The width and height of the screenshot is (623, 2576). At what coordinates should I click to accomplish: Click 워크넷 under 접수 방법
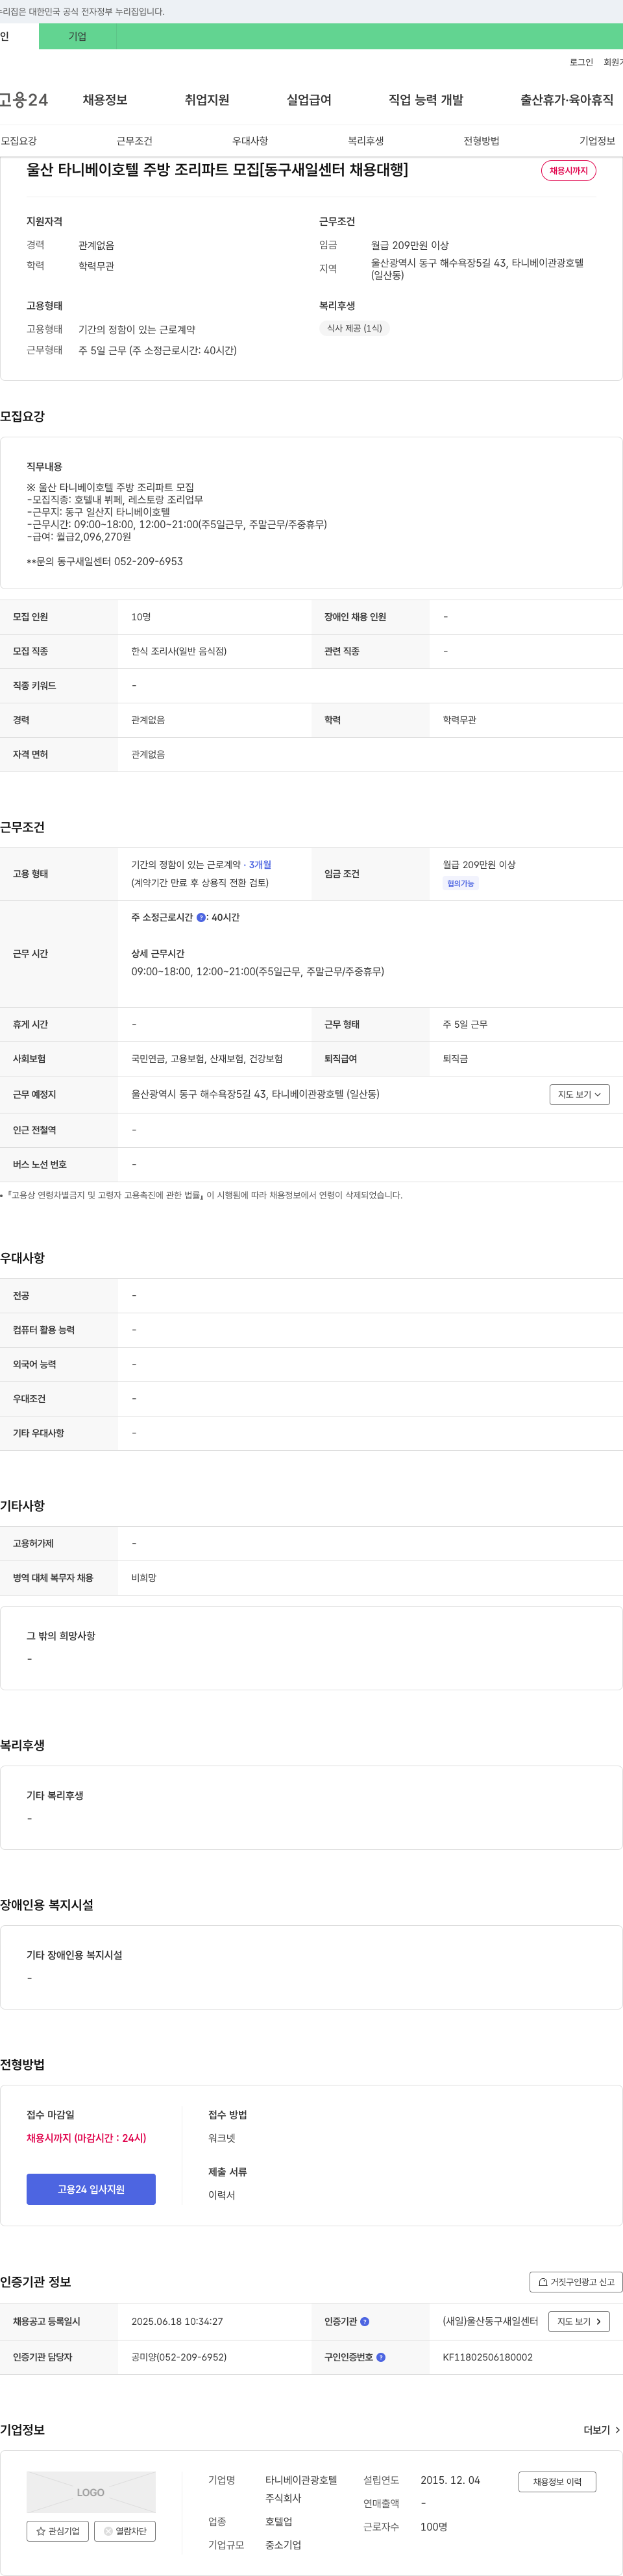pos(222,2138)
